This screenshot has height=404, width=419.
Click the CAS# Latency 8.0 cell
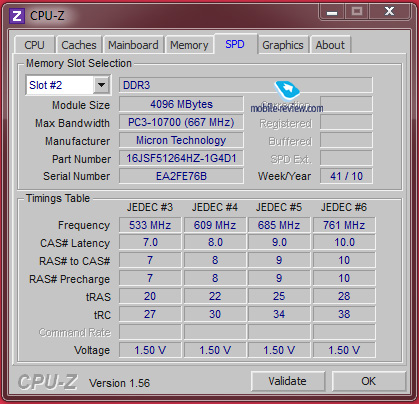click(215, 242)
